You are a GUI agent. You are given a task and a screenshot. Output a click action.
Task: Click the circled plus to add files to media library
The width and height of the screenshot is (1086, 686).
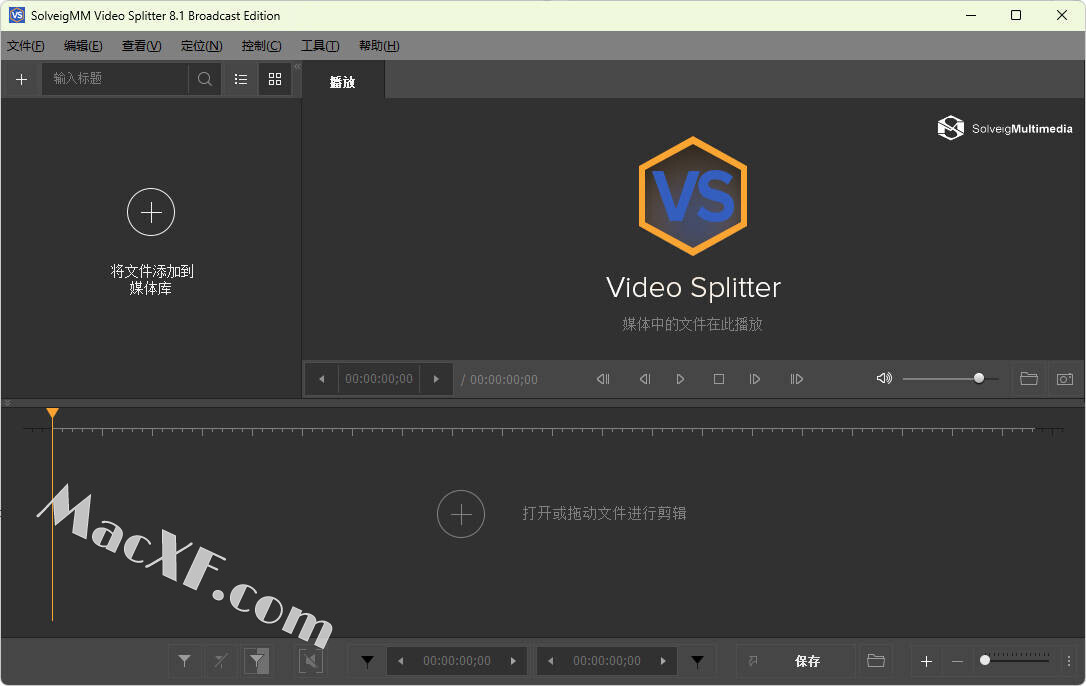(151, 212)
